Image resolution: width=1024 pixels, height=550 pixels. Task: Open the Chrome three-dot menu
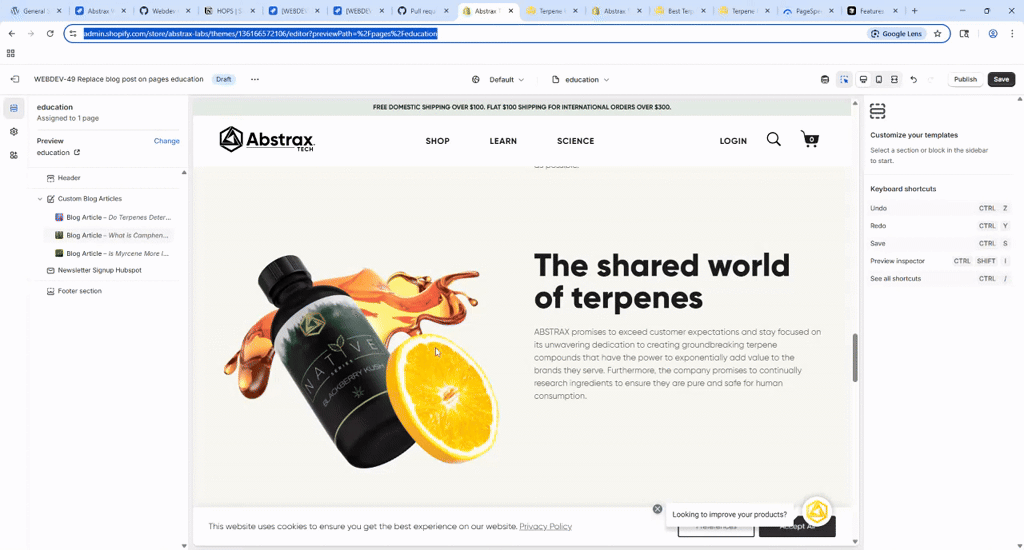click(x=1012, y=33)
